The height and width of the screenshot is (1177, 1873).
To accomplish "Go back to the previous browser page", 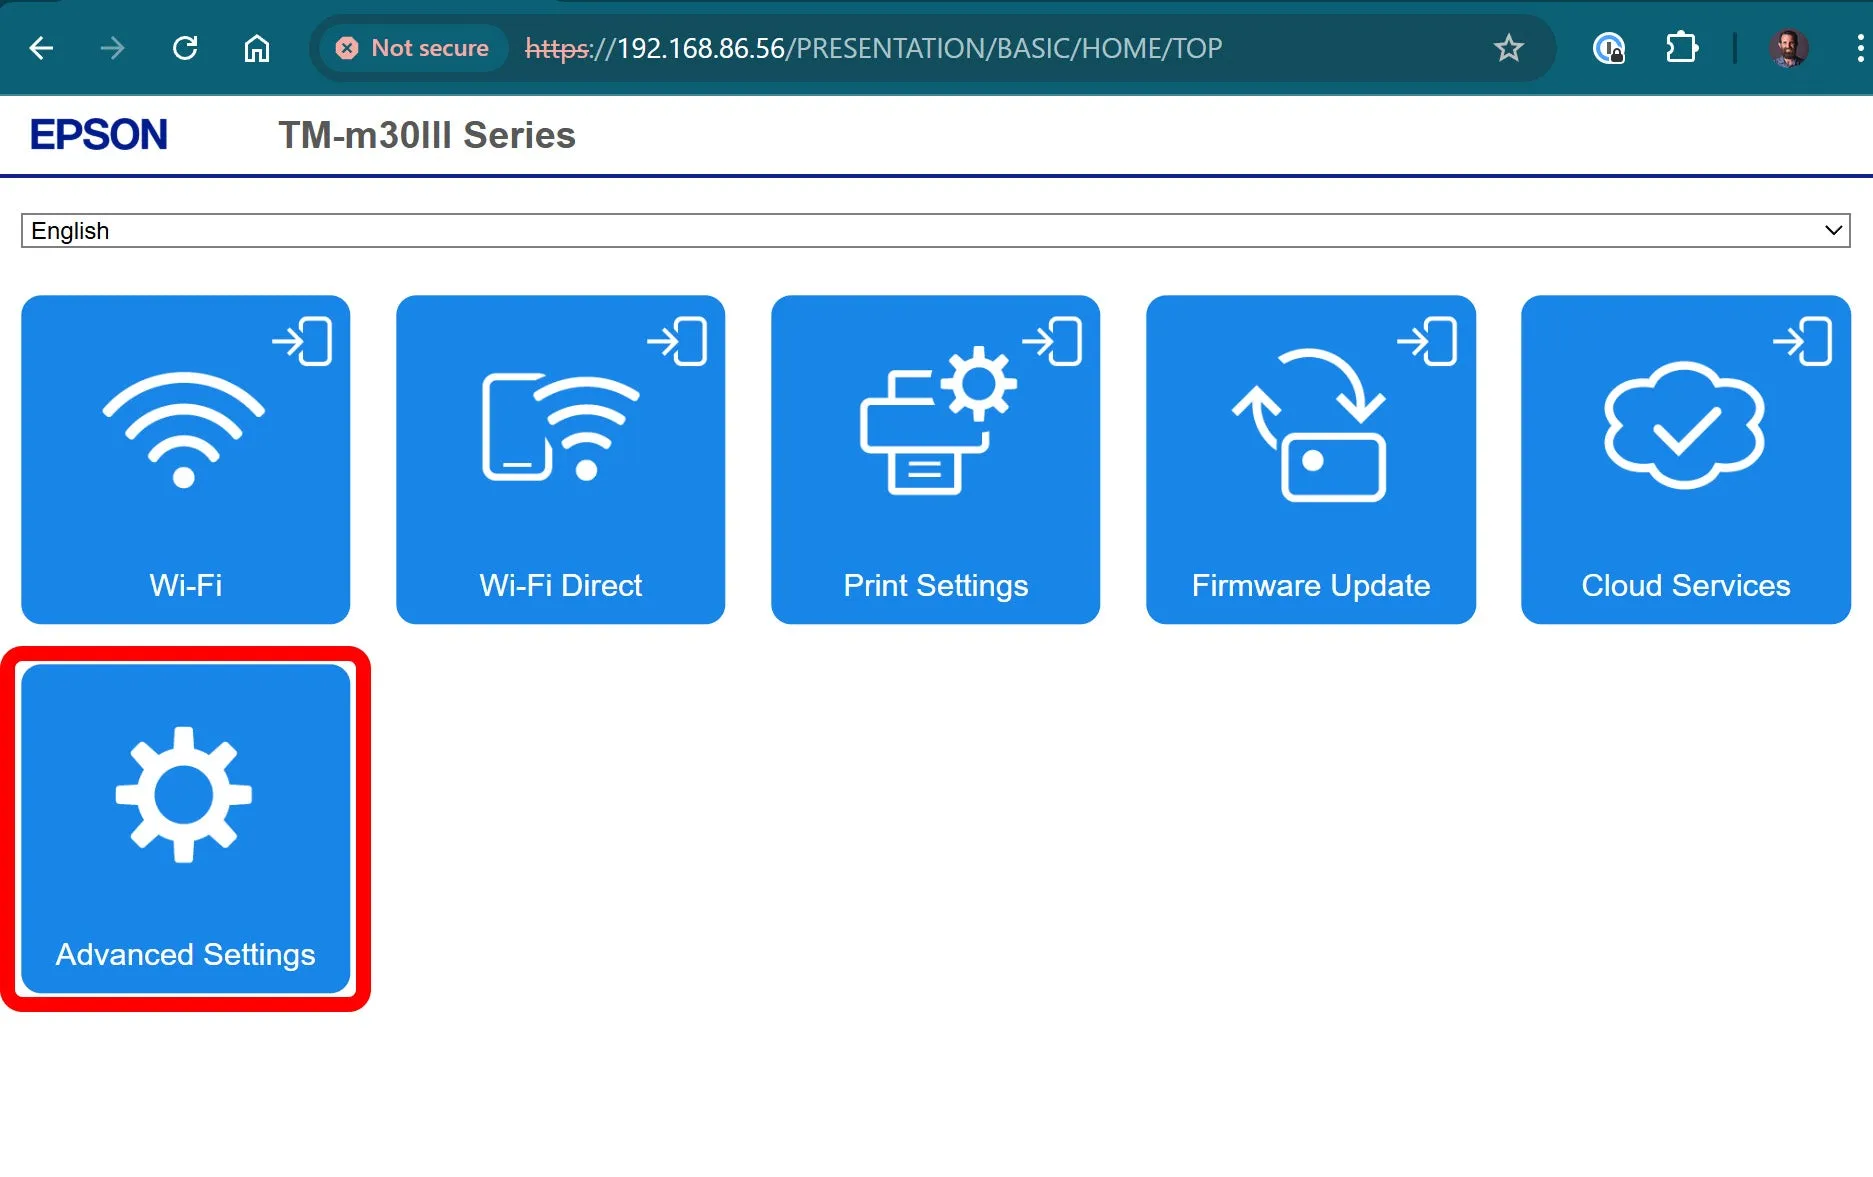I will [41, 48].
